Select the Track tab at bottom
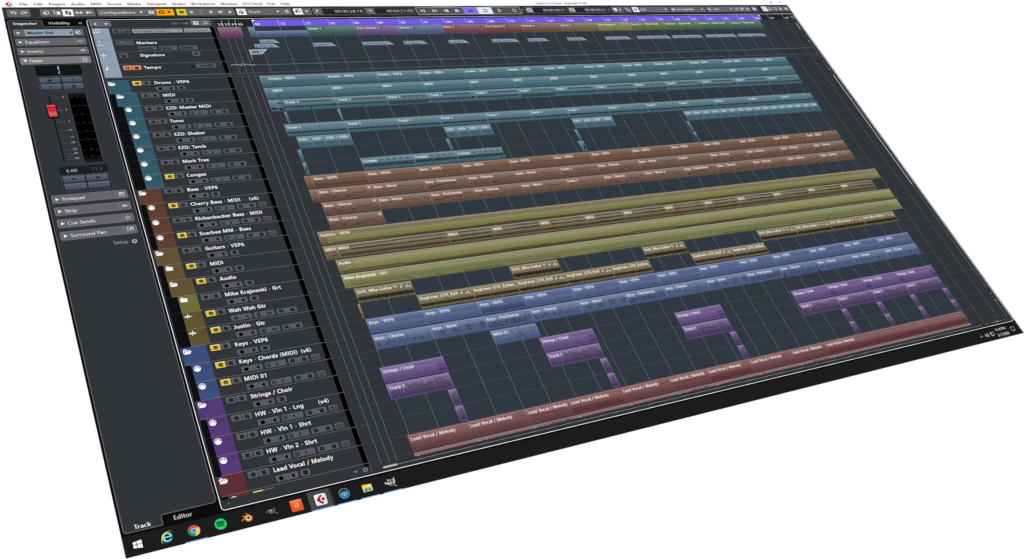 [x=142, y=525]
